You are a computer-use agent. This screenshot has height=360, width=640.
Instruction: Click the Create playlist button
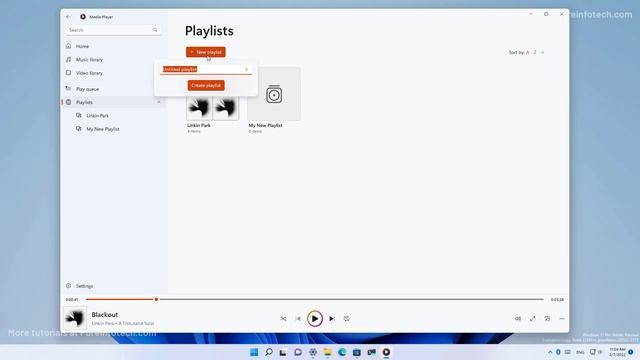click(206, 85)
